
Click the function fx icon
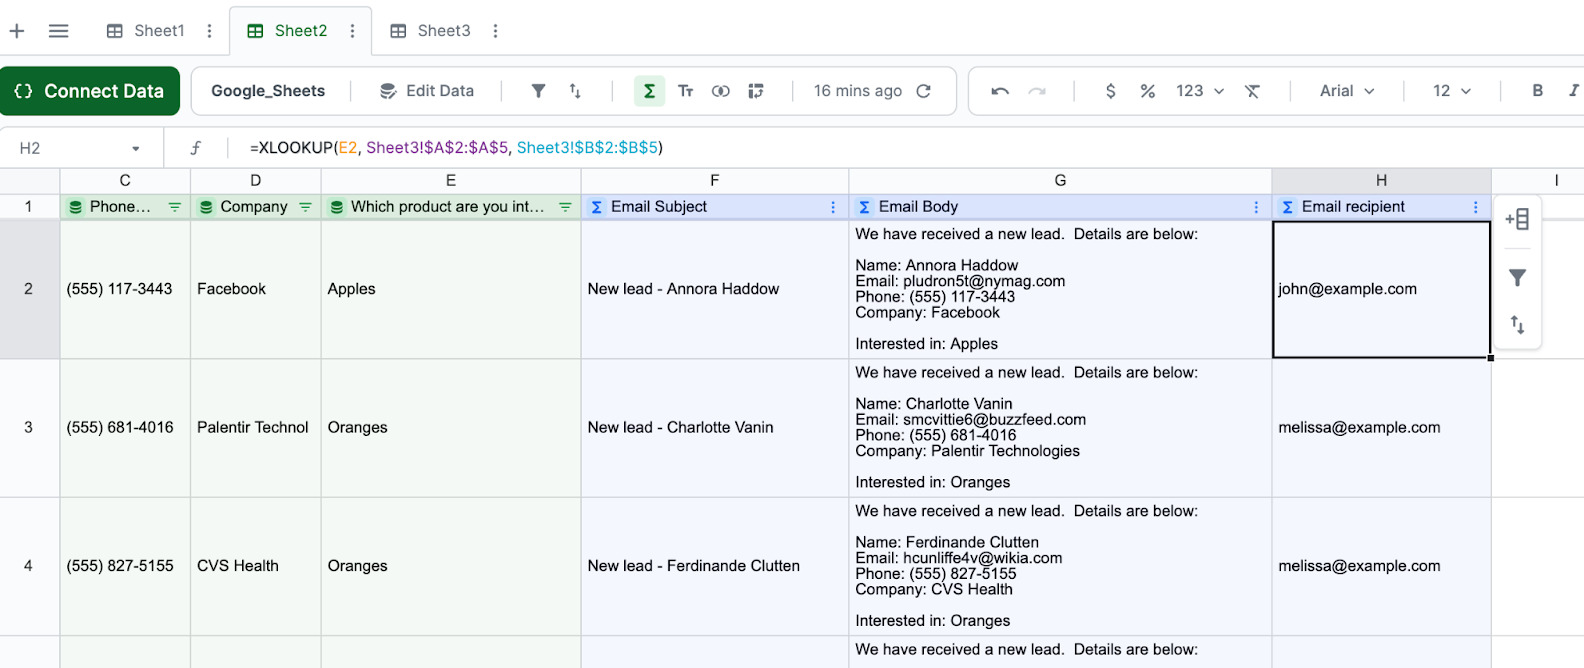coord(195,148)
